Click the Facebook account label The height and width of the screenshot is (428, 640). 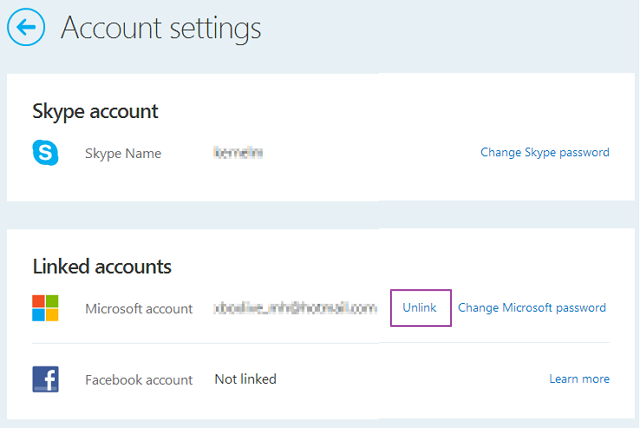click(x=139, y=380)
